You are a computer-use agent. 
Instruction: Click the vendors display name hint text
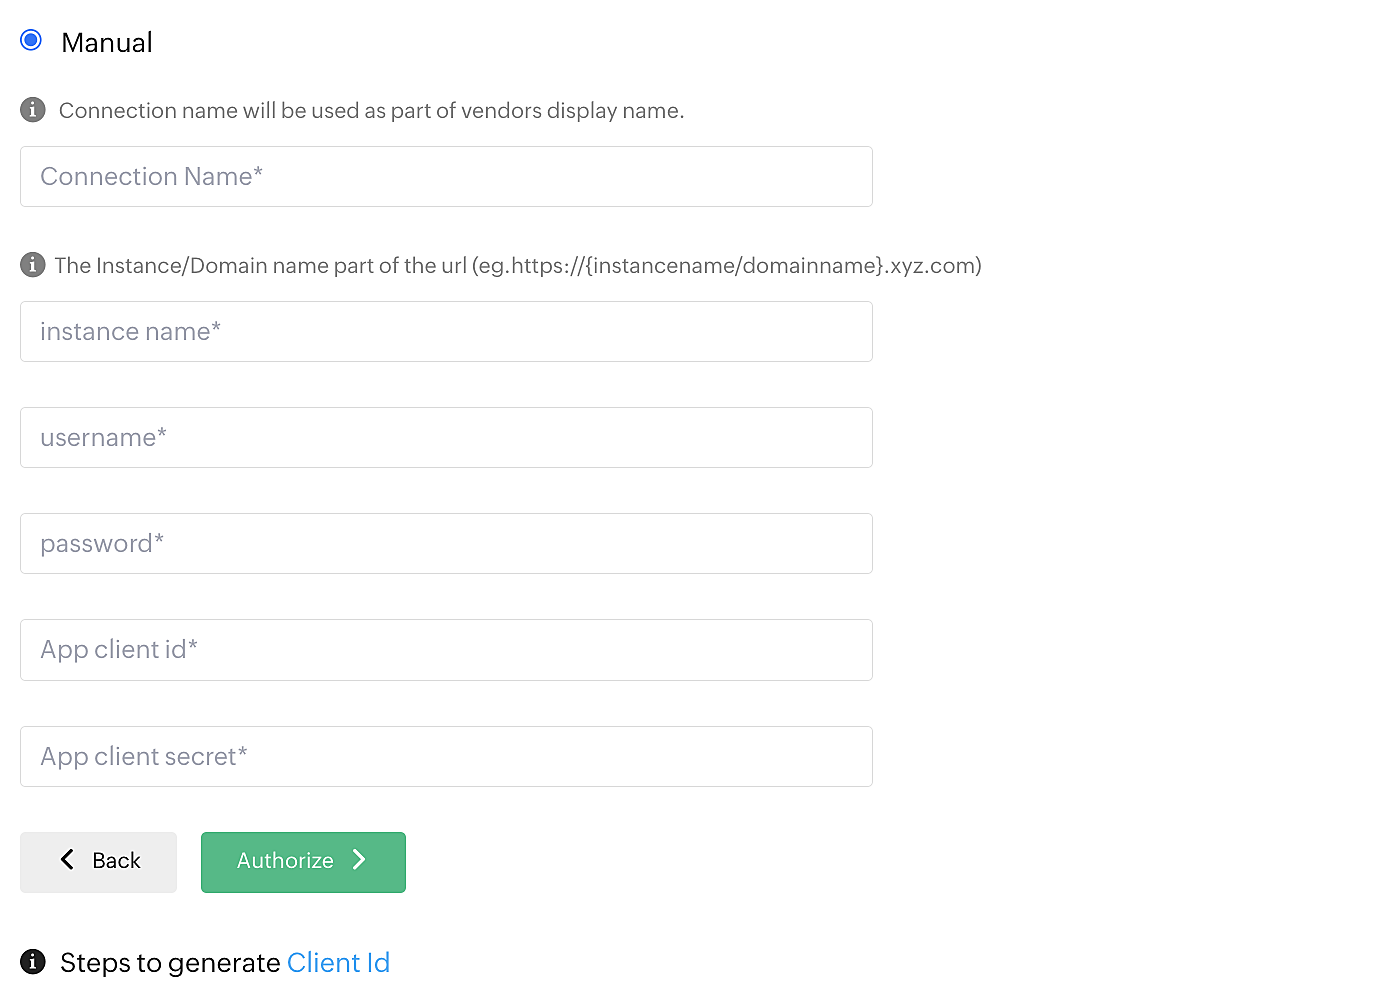[371, 110]
